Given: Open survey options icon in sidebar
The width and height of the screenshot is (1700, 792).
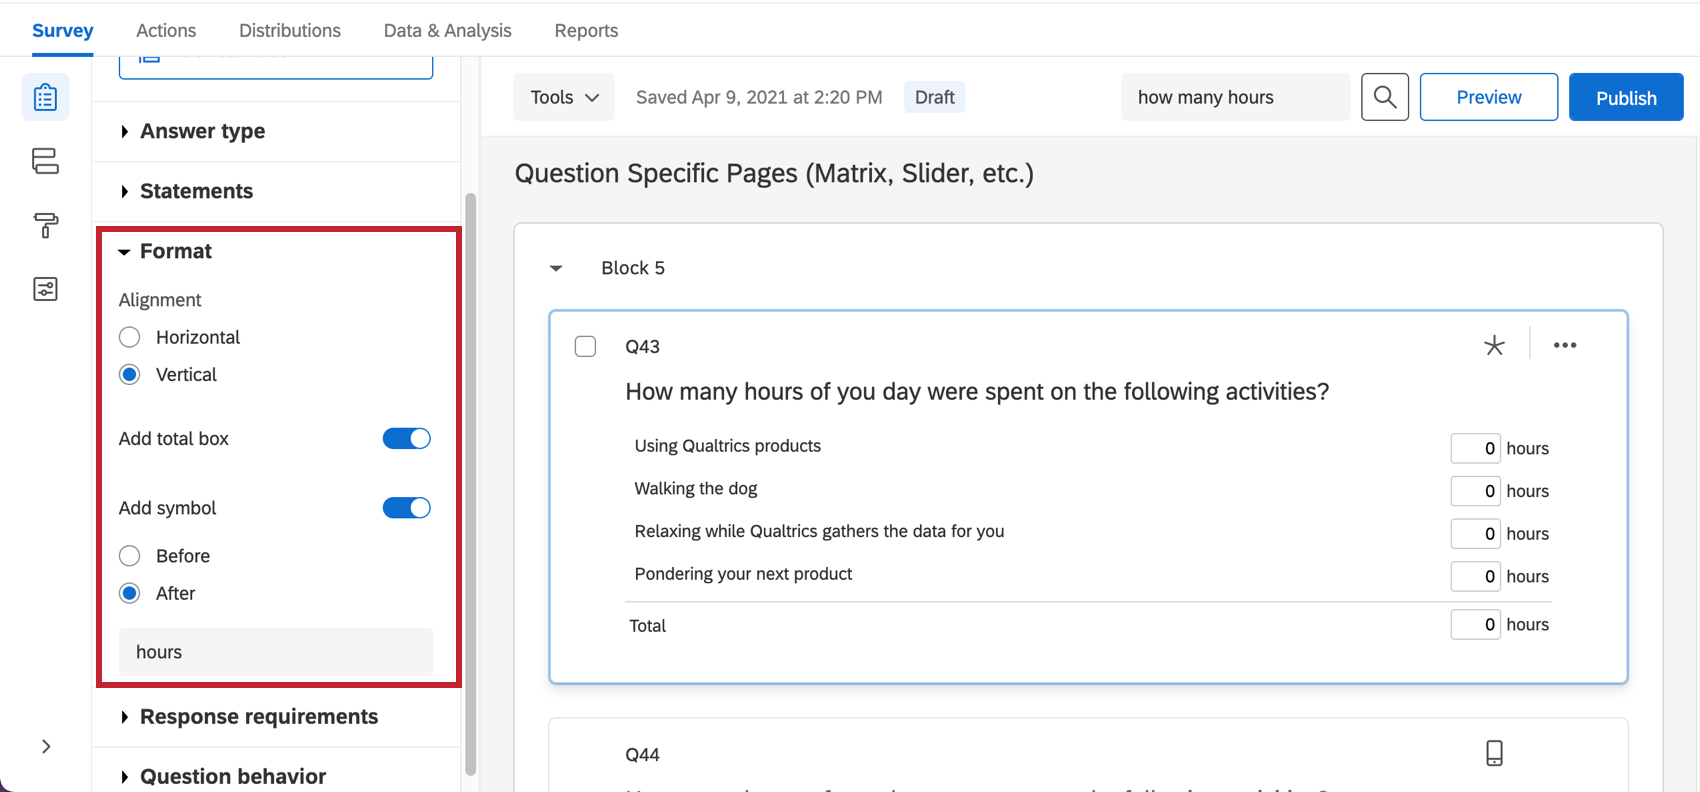Looking at the screenshot, I should point(45,289).
